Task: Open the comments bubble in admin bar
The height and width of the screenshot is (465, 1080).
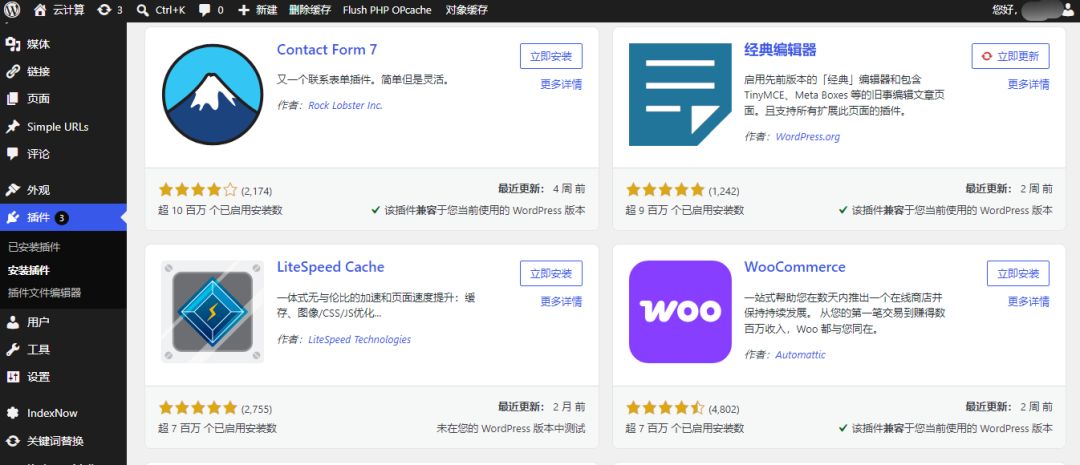Action: point(205,10)
